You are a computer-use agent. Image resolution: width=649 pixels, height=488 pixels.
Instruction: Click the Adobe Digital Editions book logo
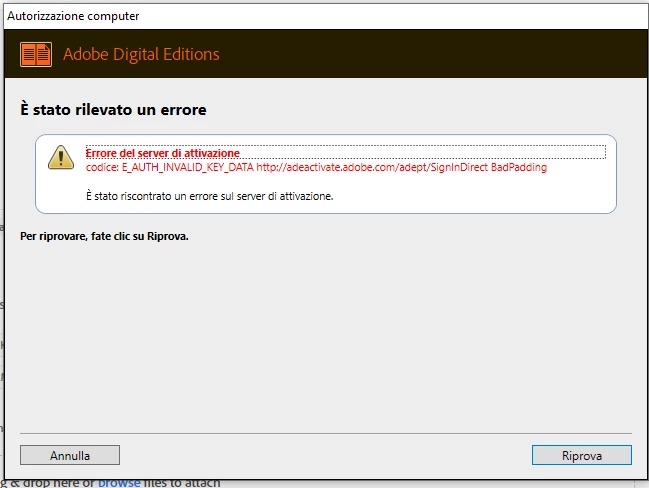36,54
